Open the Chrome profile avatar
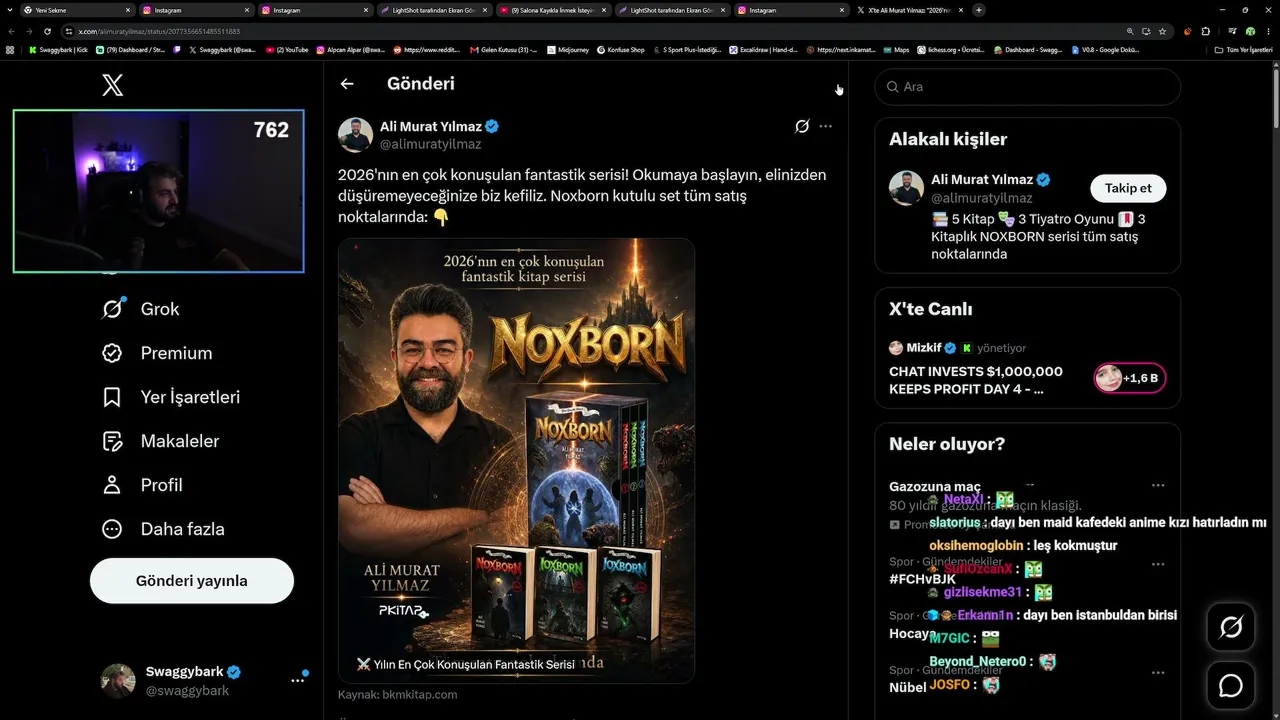Viewport: 1280px width, 720px height. (x=1250, y=31)
